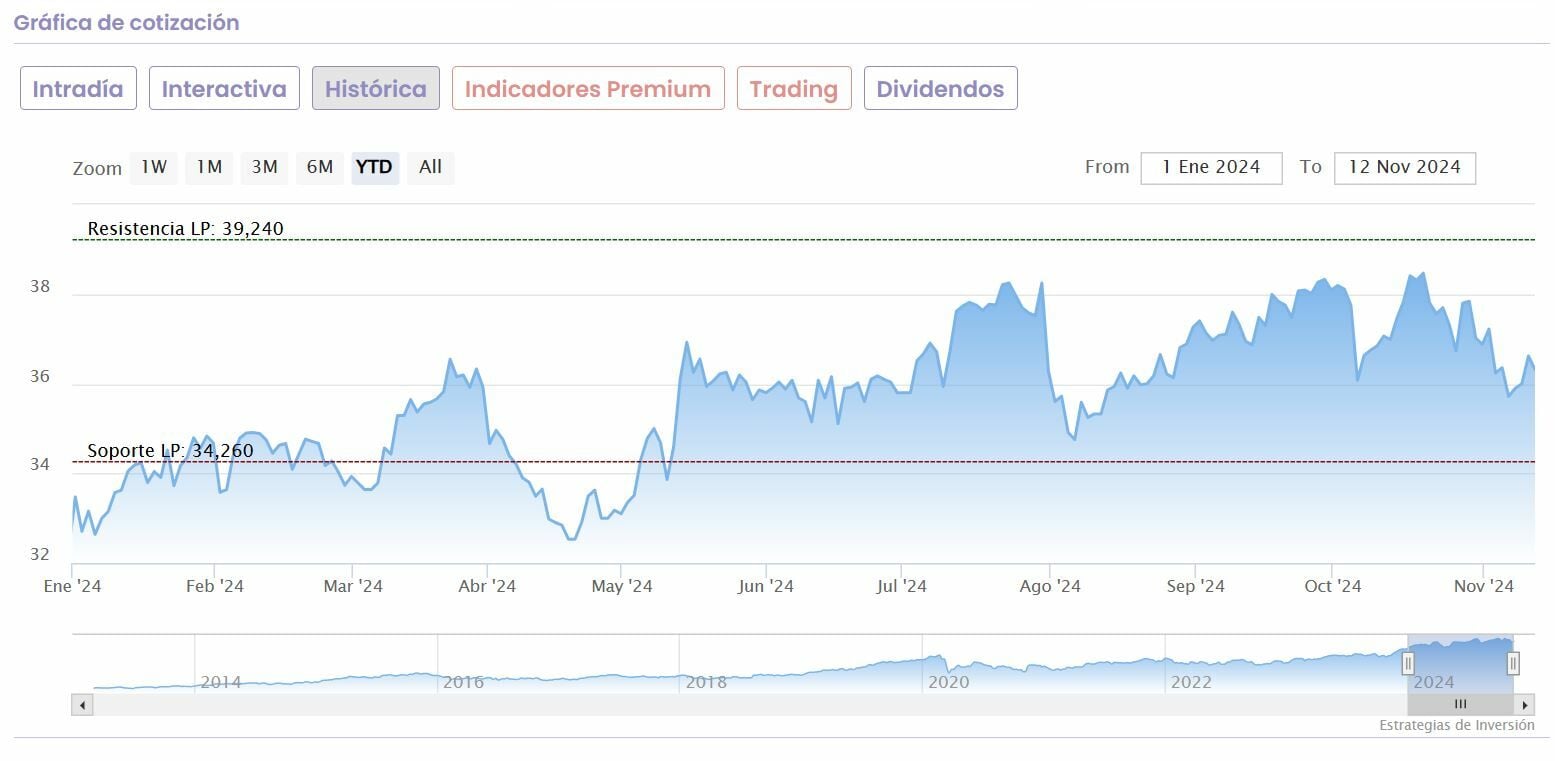Select the YTD zoom range

[375, 168]
